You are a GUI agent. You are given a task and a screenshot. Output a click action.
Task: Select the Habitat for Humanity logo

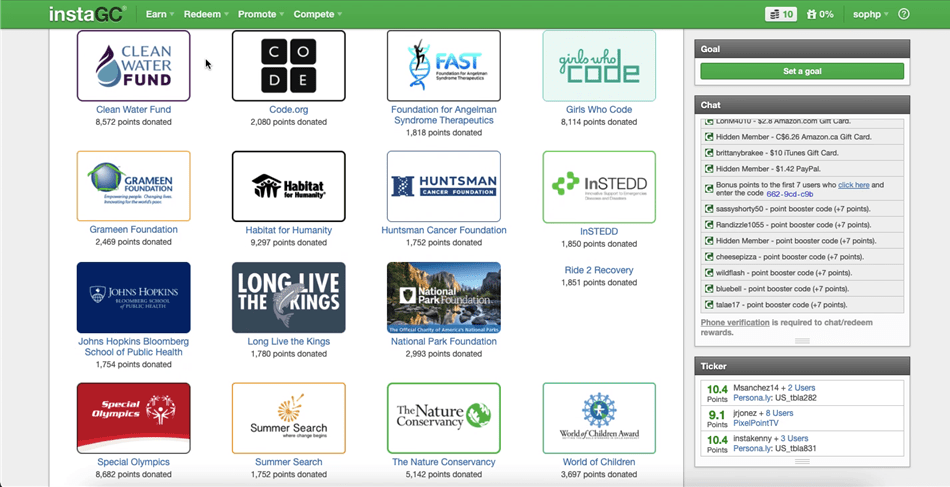click(288, 186)
